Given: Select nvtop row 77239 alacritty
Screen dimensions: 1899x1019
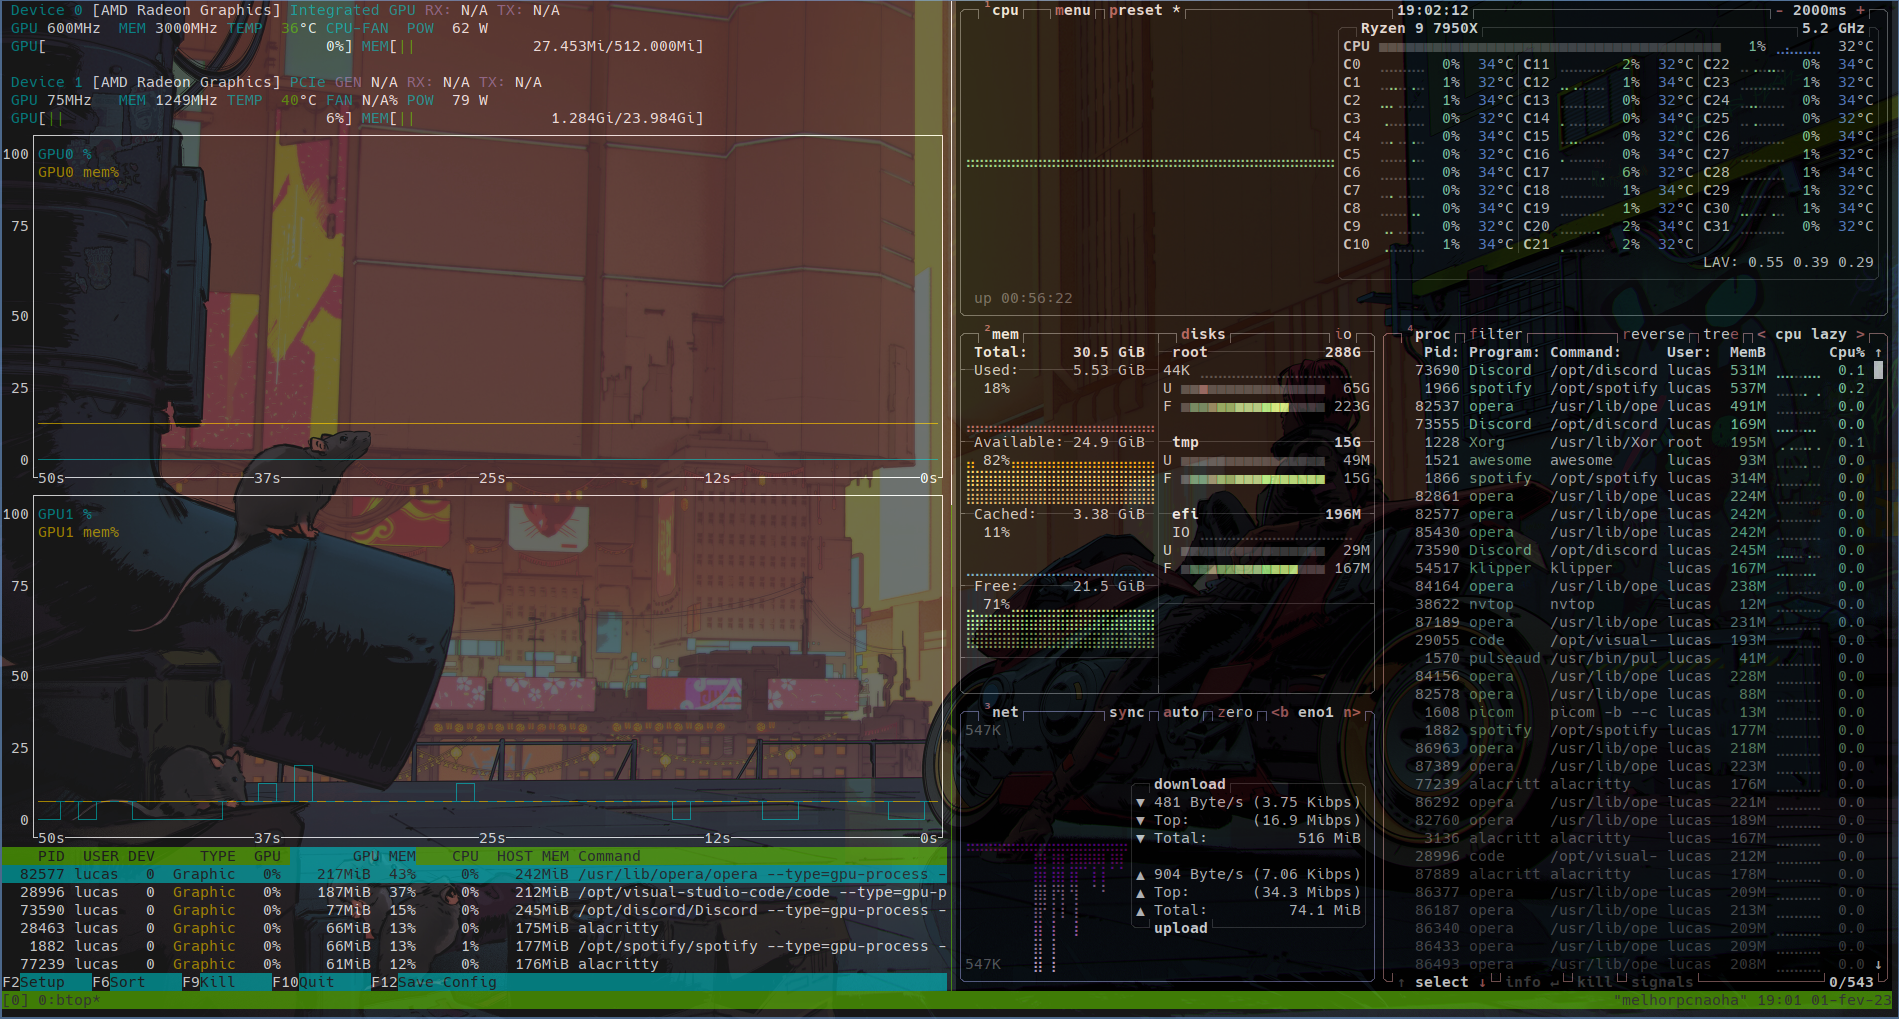Looking at the screenshot, I should 474,964.
